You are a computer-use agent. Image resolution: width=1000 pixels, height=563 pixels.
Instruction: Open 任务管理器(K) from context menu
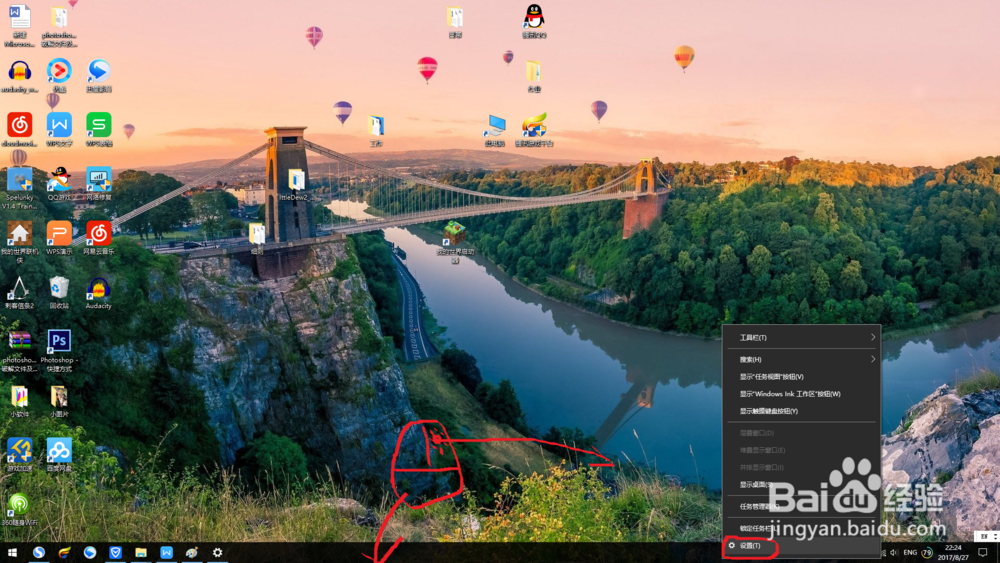click(801, 506)
